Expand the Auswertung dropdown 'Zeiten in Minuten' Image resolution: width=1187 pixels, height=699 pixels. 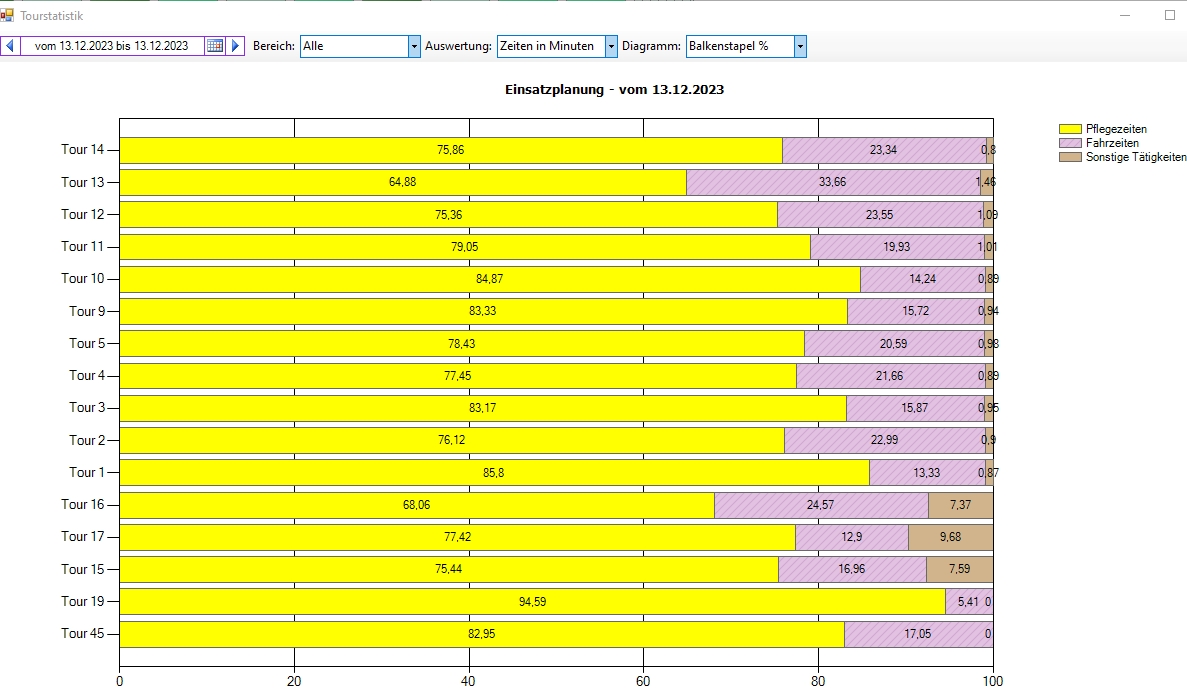pos(611,46)
